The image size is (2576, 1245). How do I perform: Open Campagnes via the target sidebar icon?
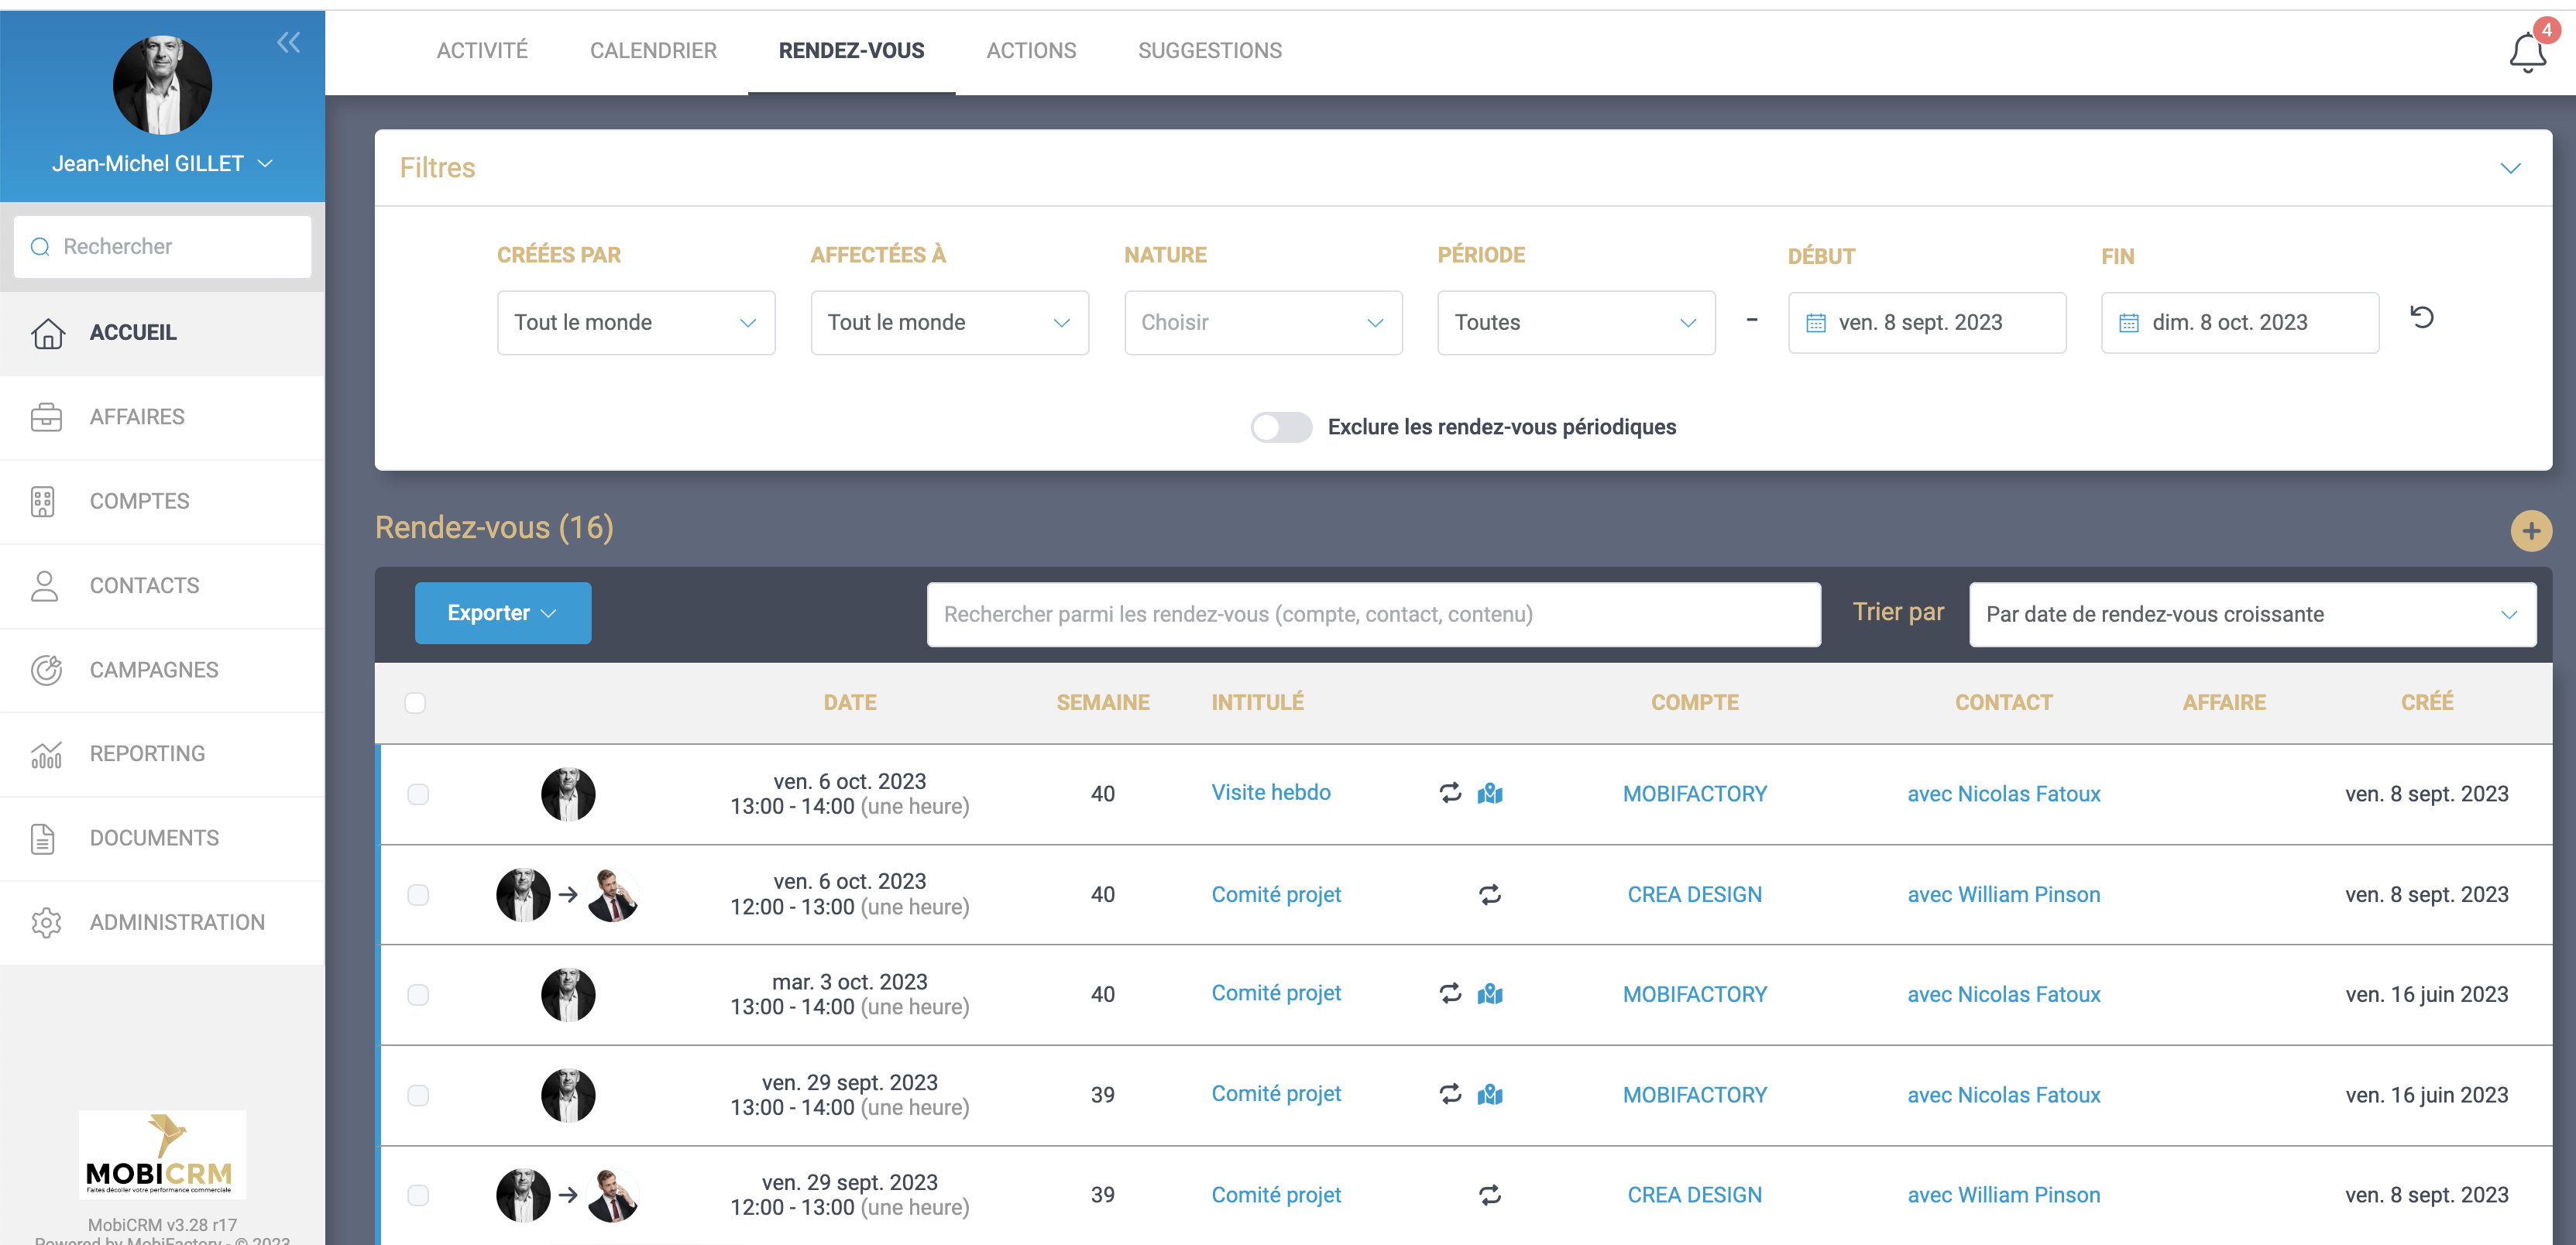tap(46, 670)
